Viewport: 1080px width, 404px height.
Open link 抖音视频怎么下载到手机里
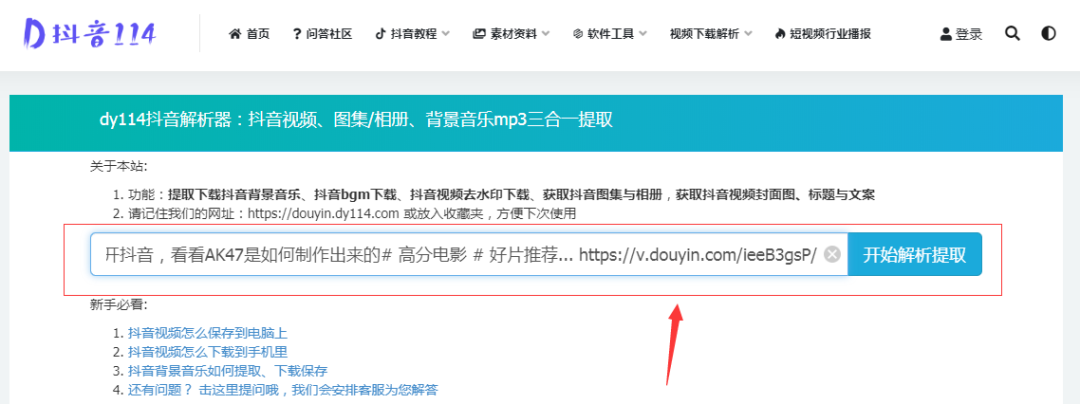coord(208,351)
